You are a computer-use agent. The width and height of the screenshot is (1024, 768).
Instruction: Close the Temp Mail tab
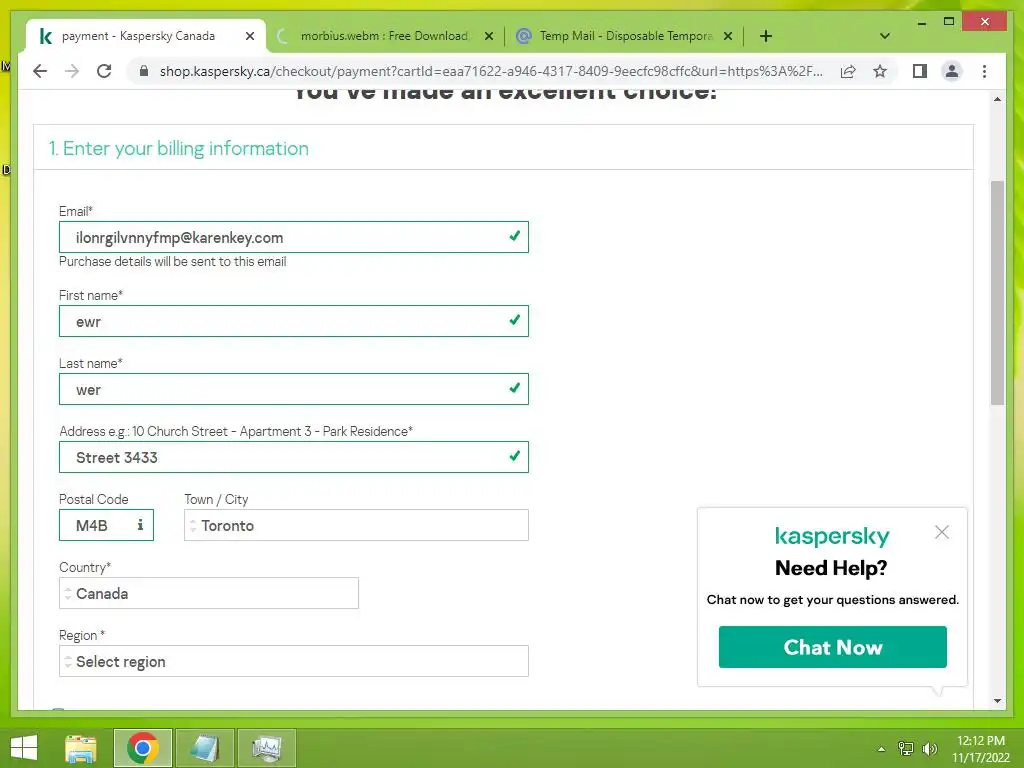pyautogui.click(x=728, y=36)
